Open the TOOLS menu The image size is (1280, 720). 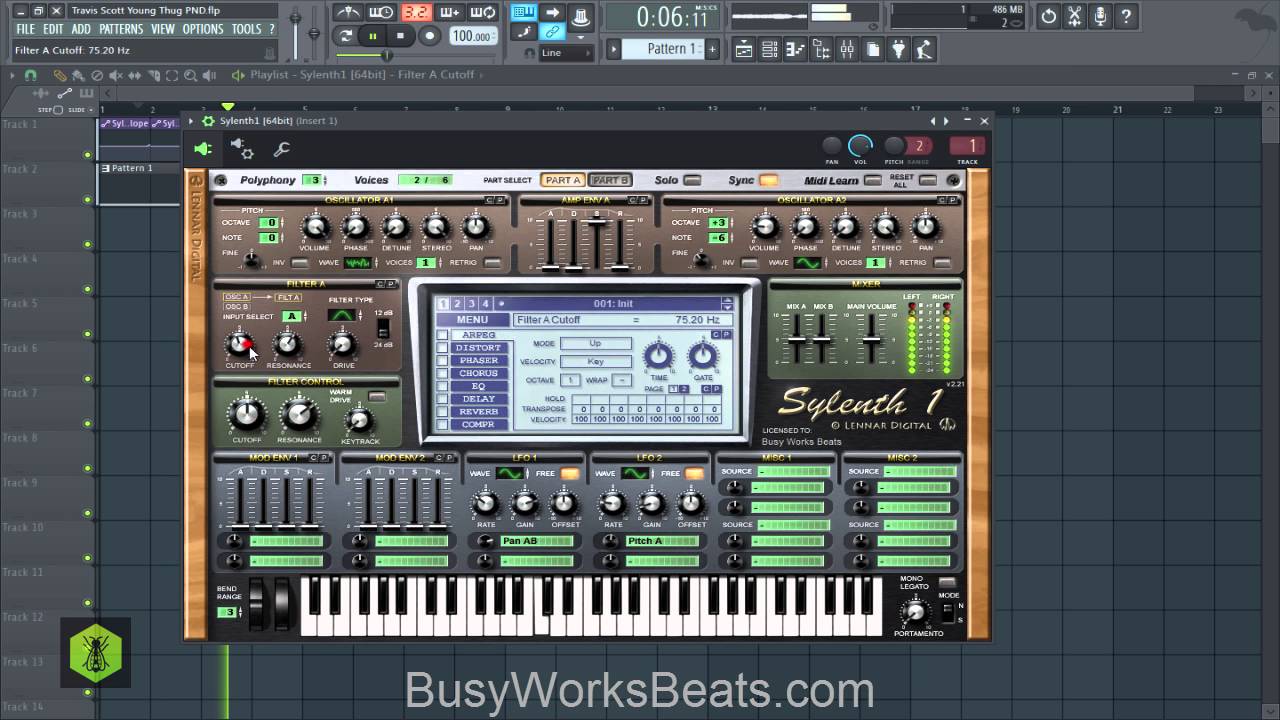click(x=246, y=29)
